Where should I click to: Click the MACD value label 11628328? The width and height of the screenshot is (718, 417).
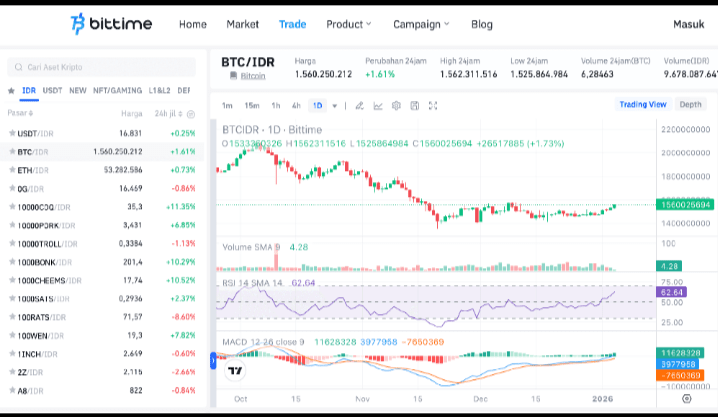click(x=680, y=353)
